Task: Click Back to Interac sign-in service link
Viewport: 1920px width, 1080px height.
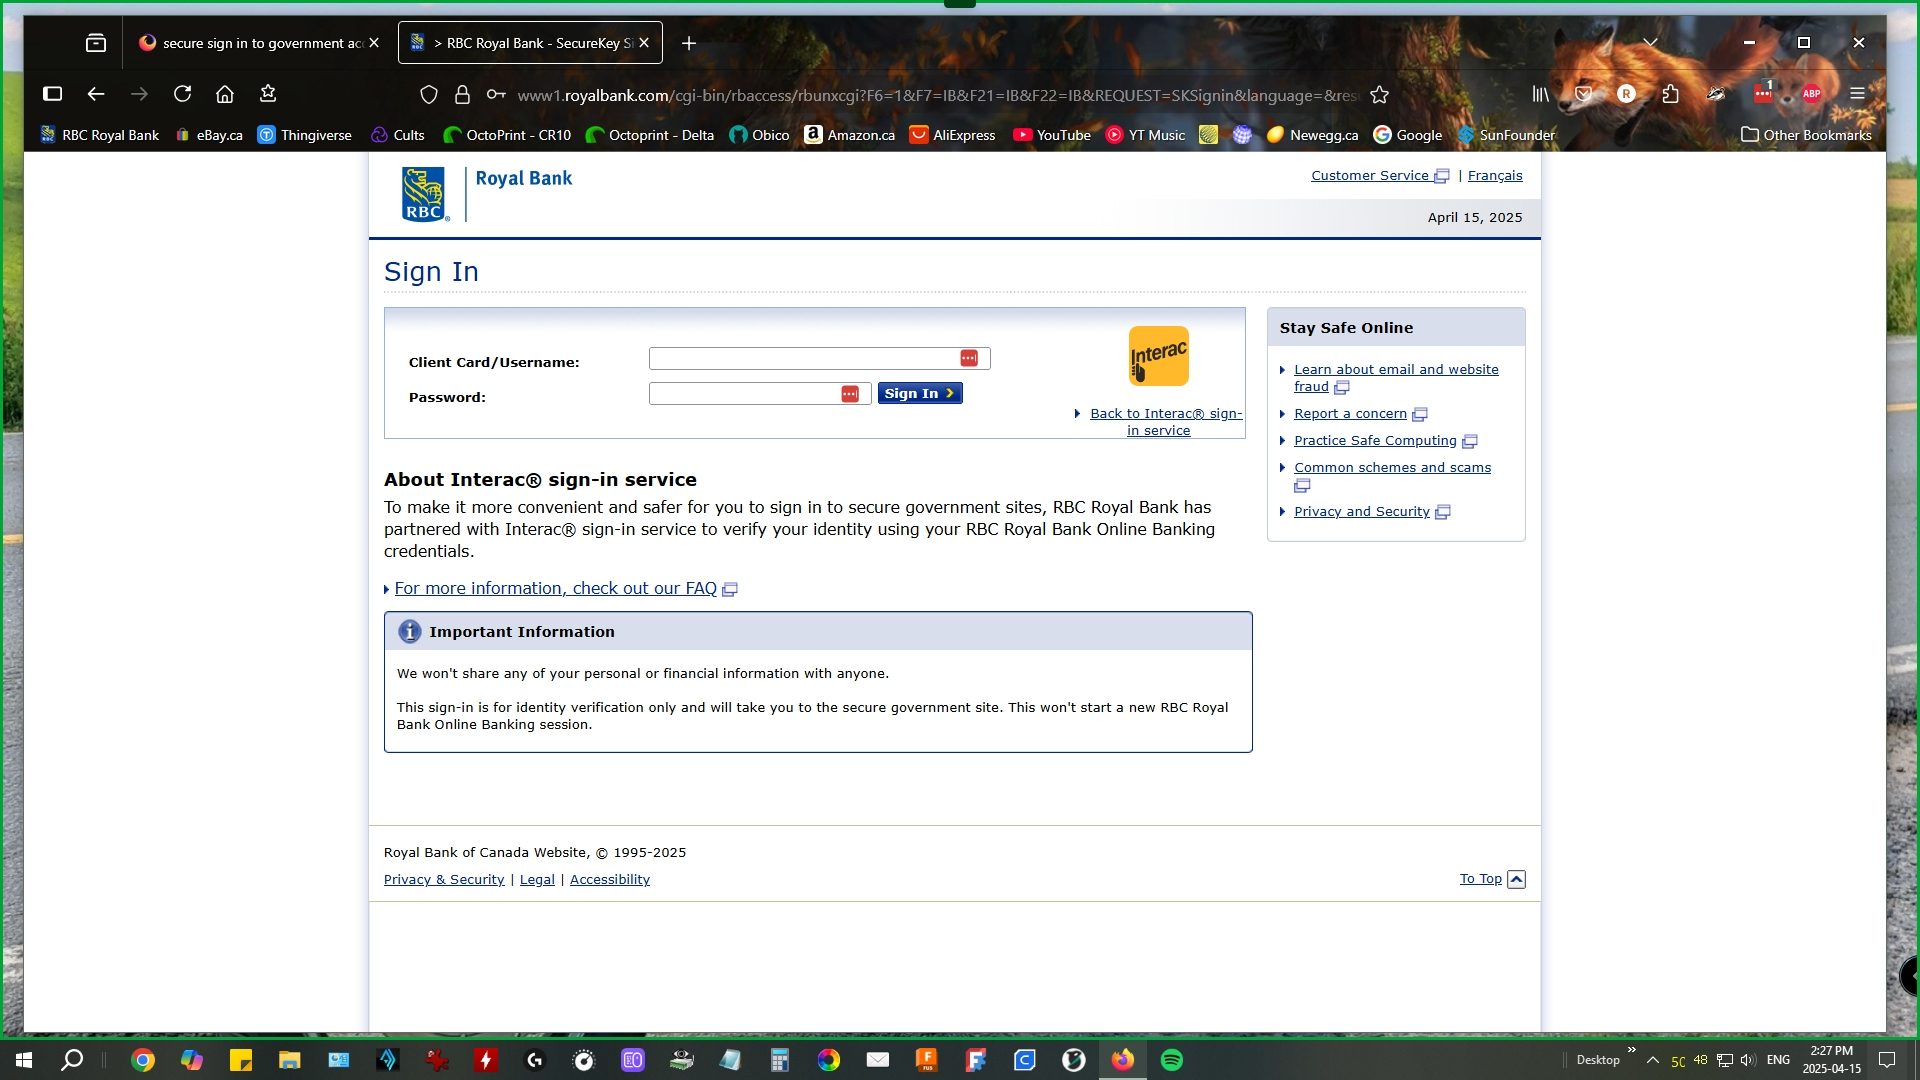Action: pos(1165,422)
